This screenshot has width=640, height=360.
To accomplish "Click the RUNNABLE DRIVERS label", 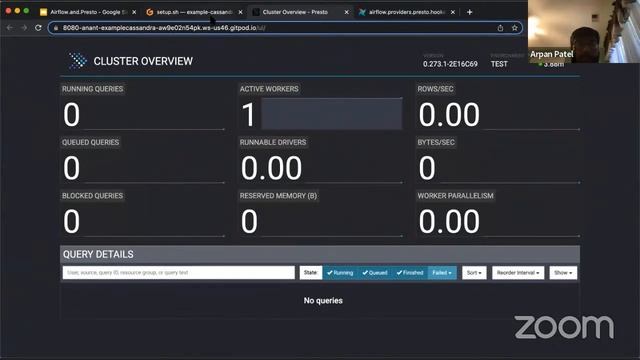I will click(273, 142).
